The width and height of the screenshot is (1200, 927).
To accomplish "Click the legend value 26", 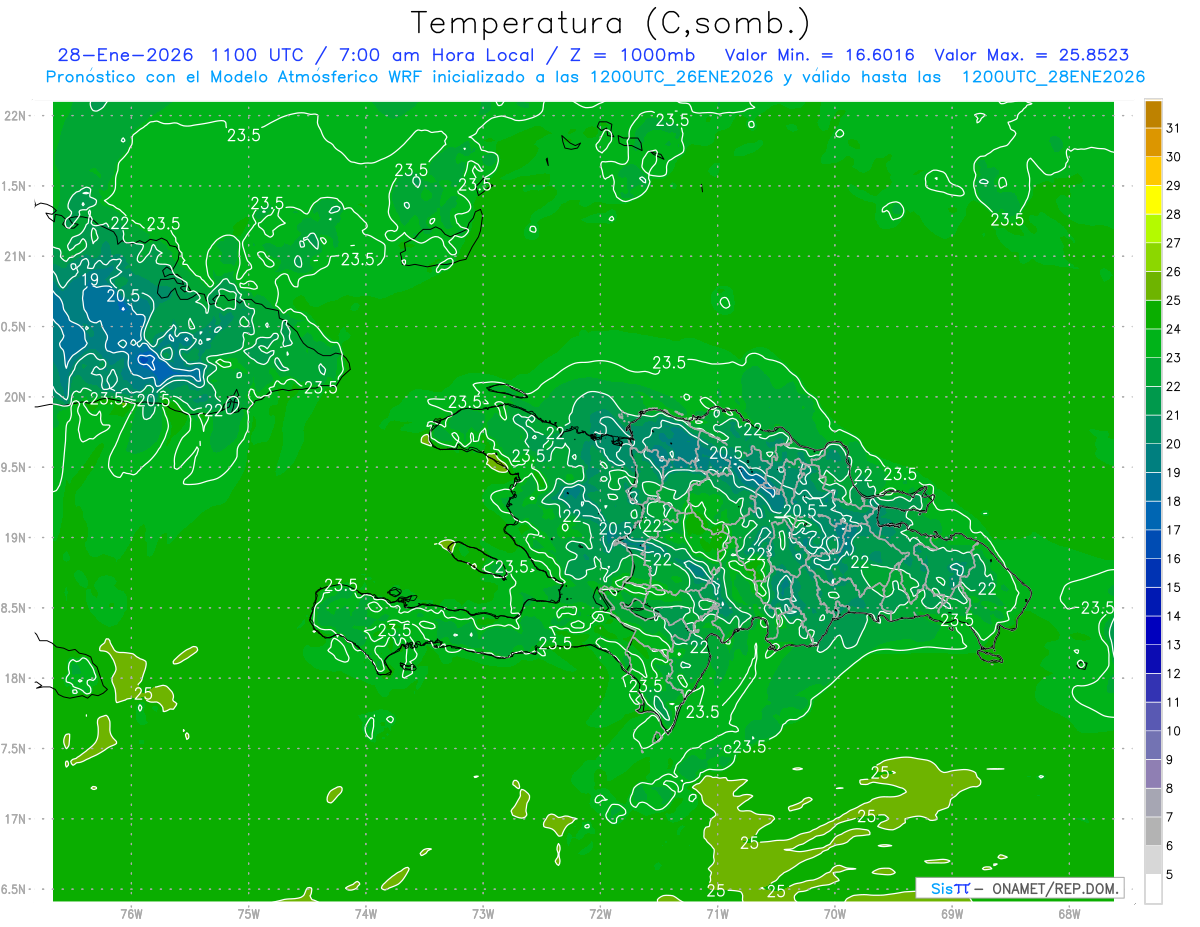I will click(1175, 271).
